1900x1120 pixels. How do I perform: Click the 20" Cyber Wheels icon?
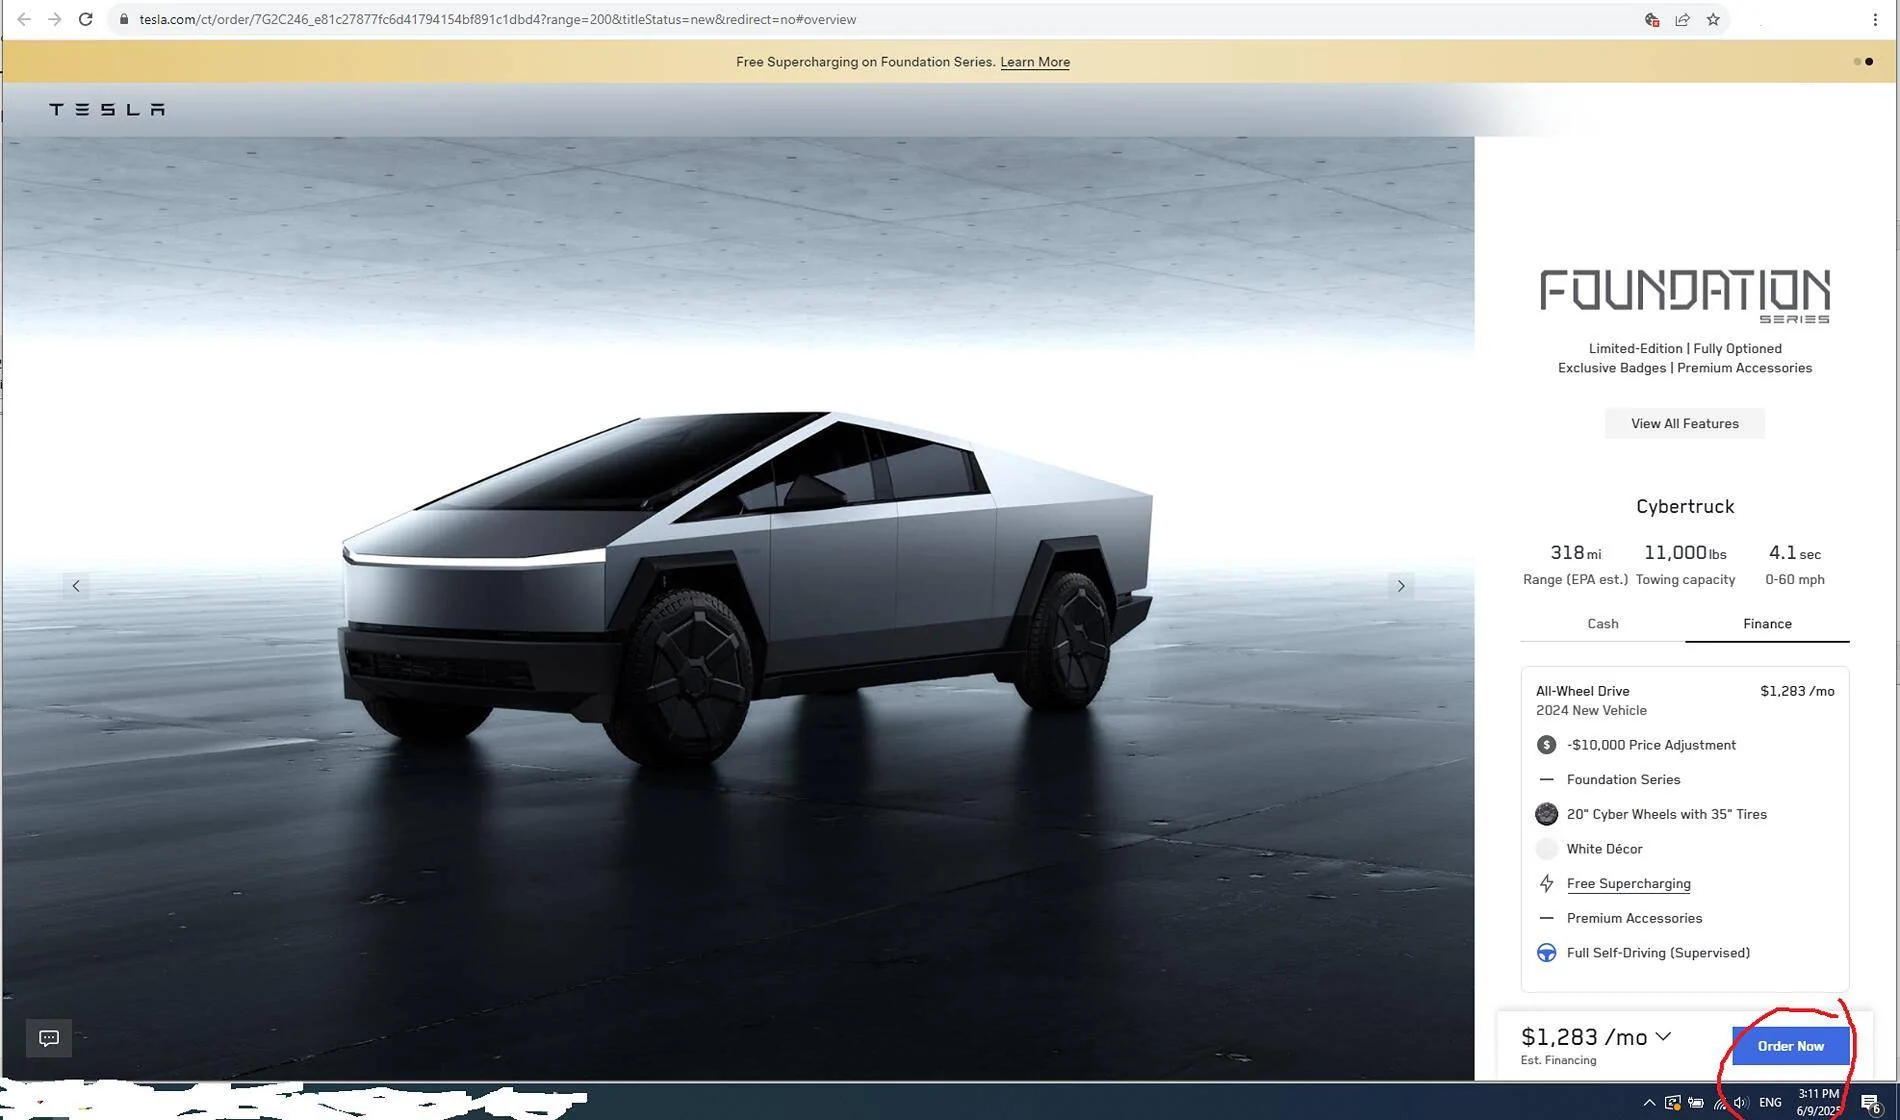pyautogui.click(x=1546, y=814)
